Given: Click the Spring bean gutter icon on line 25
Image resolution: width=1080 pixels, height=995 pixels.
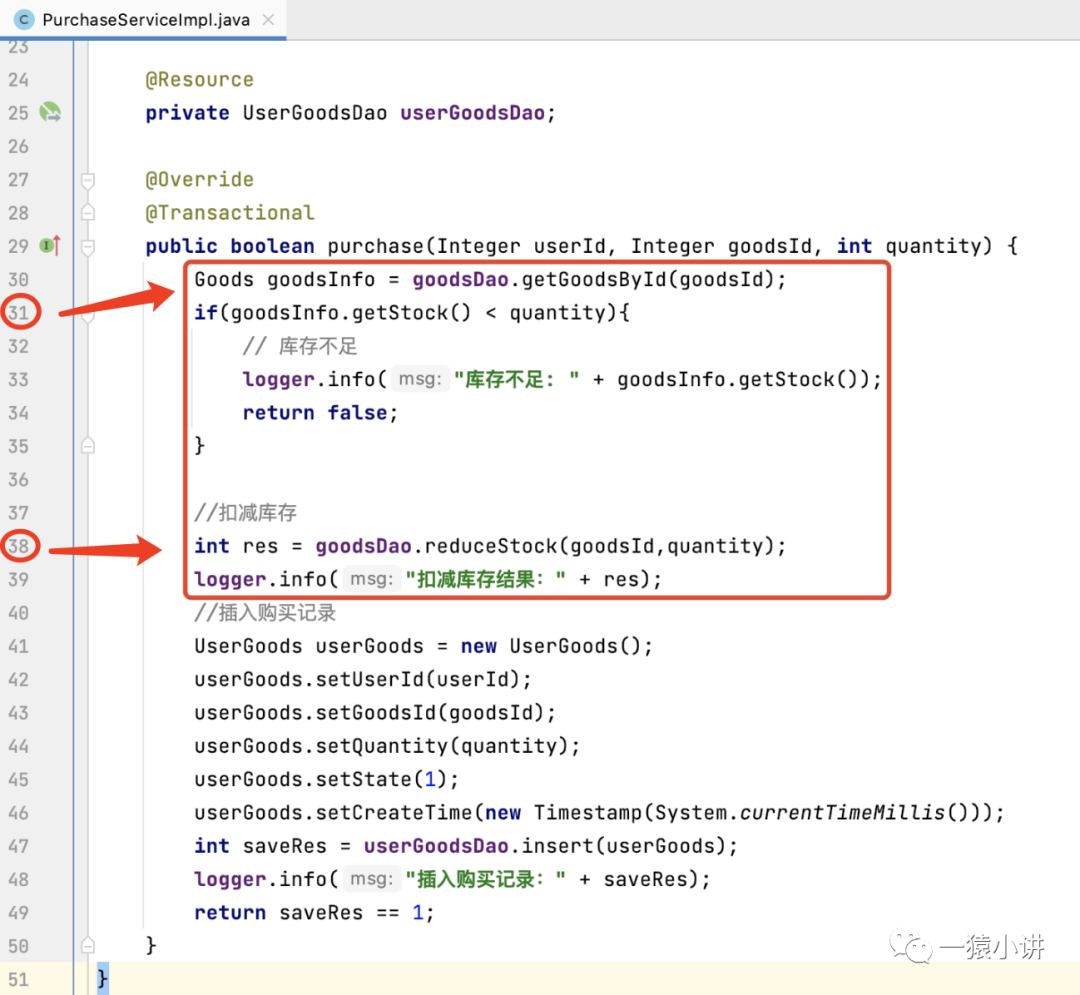Looking at the screenshot, I should (50, 112).
